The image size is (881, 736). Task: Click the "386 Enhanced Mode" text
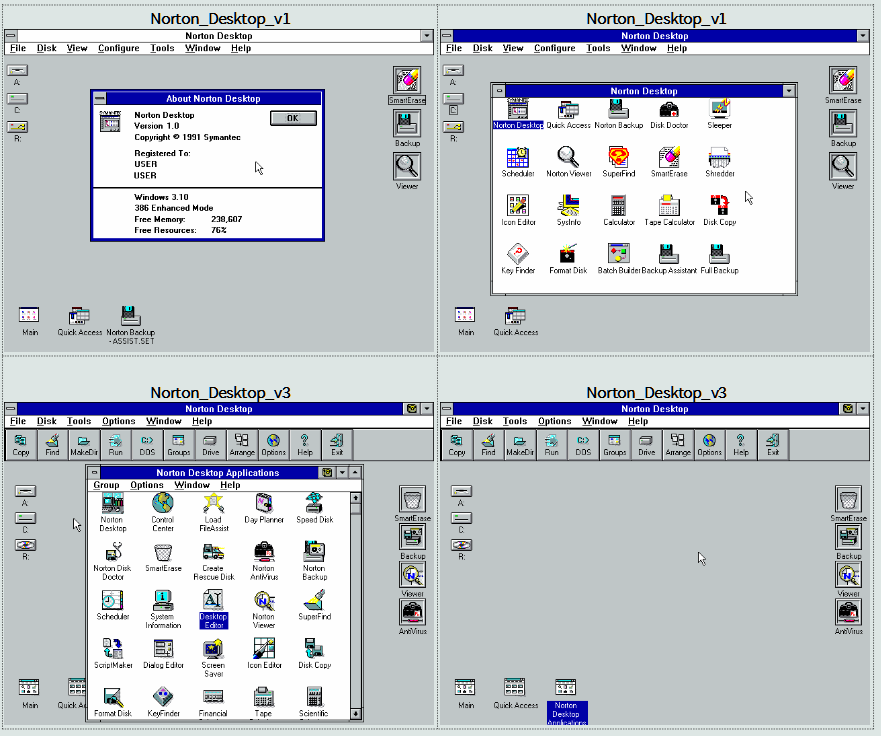(x=174, y=208)
